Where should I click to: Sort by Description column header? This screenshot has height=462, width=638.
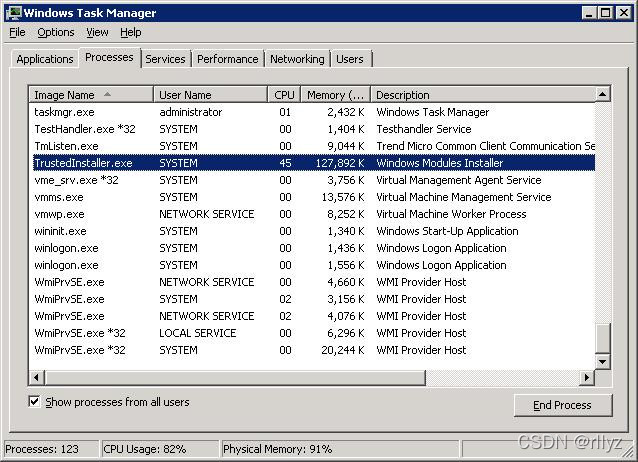click(483, 95)
